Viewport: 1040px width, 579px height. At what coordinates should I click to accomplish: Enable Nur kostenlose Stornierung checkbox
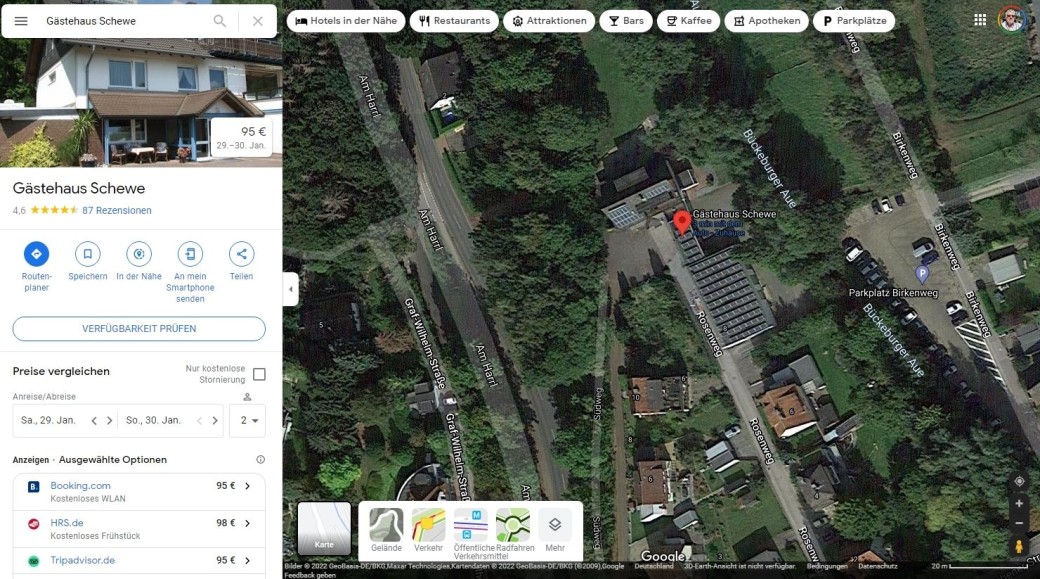point(259,374)
